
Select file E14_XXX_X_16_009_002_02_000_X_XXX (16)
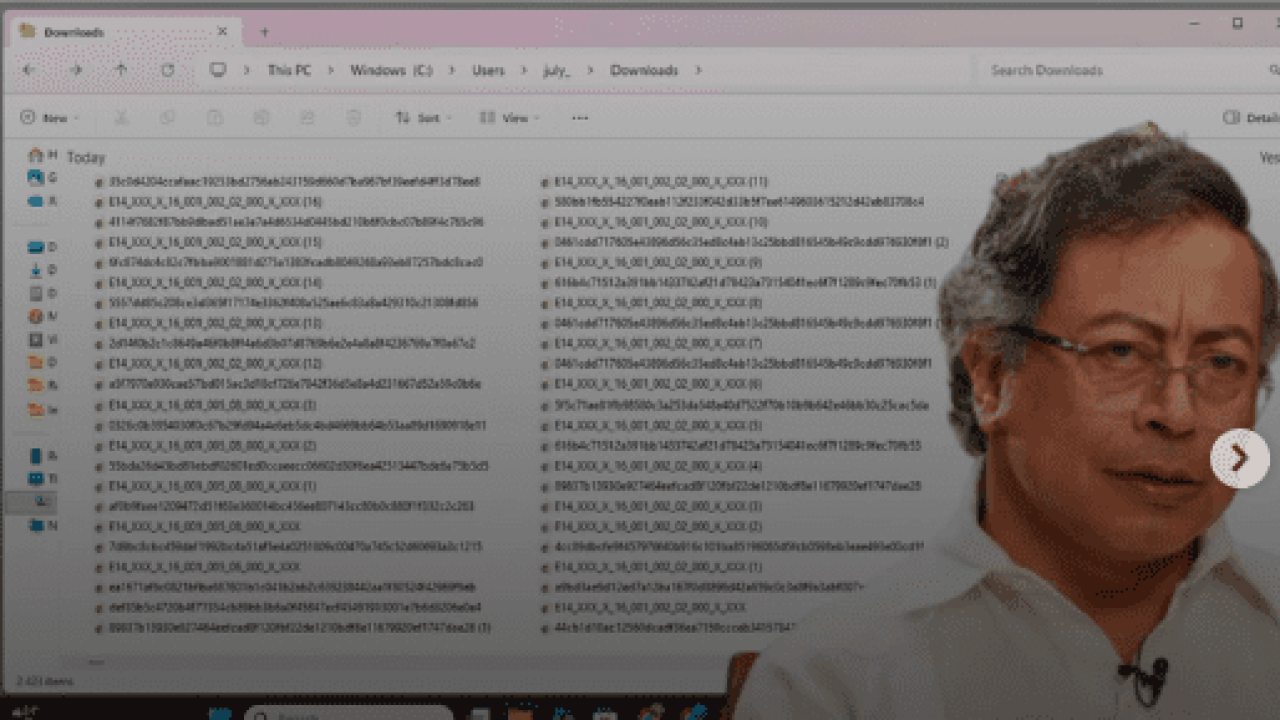click(201, 202)
